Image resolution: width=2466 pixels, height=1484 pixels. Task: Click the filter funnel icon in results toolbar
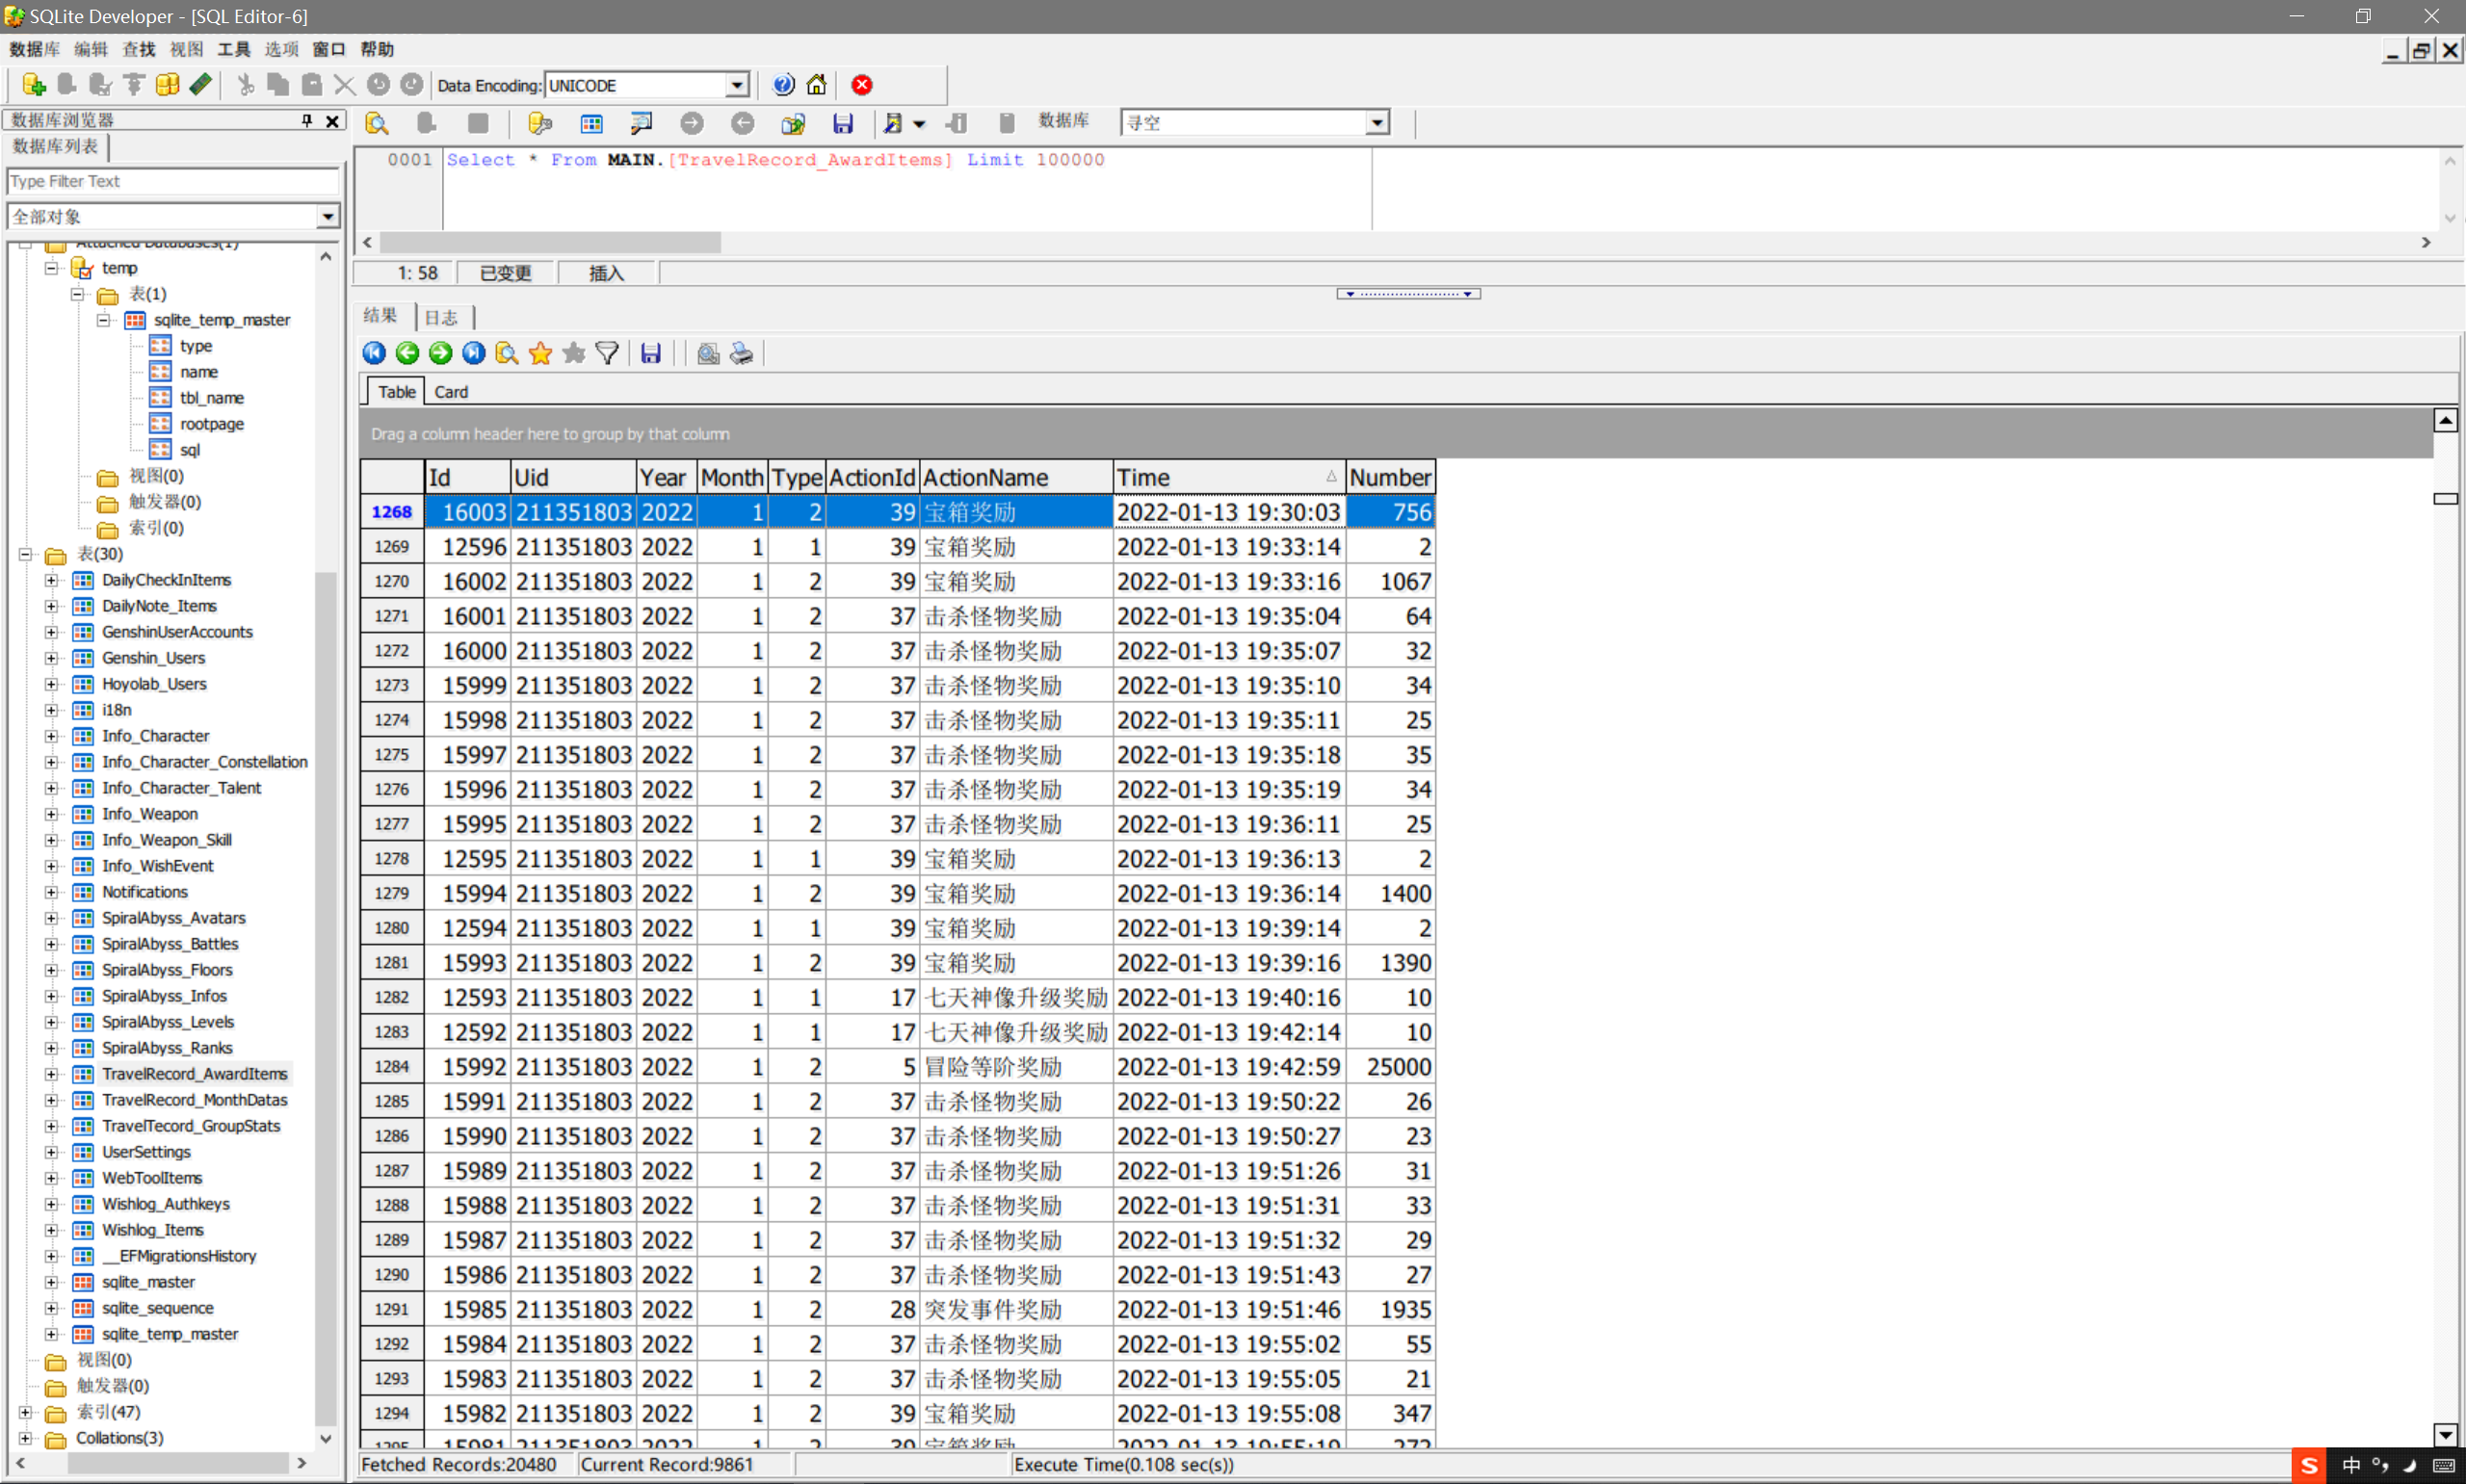tap(607, 353)
